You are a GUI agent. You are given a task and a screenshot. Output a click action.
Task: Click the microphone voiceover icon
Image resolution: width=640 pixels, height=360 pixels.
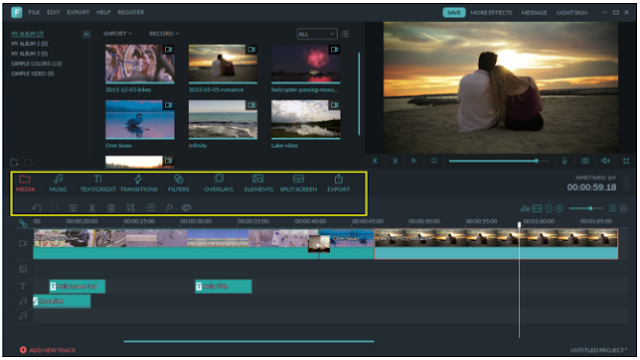(564, 161)
